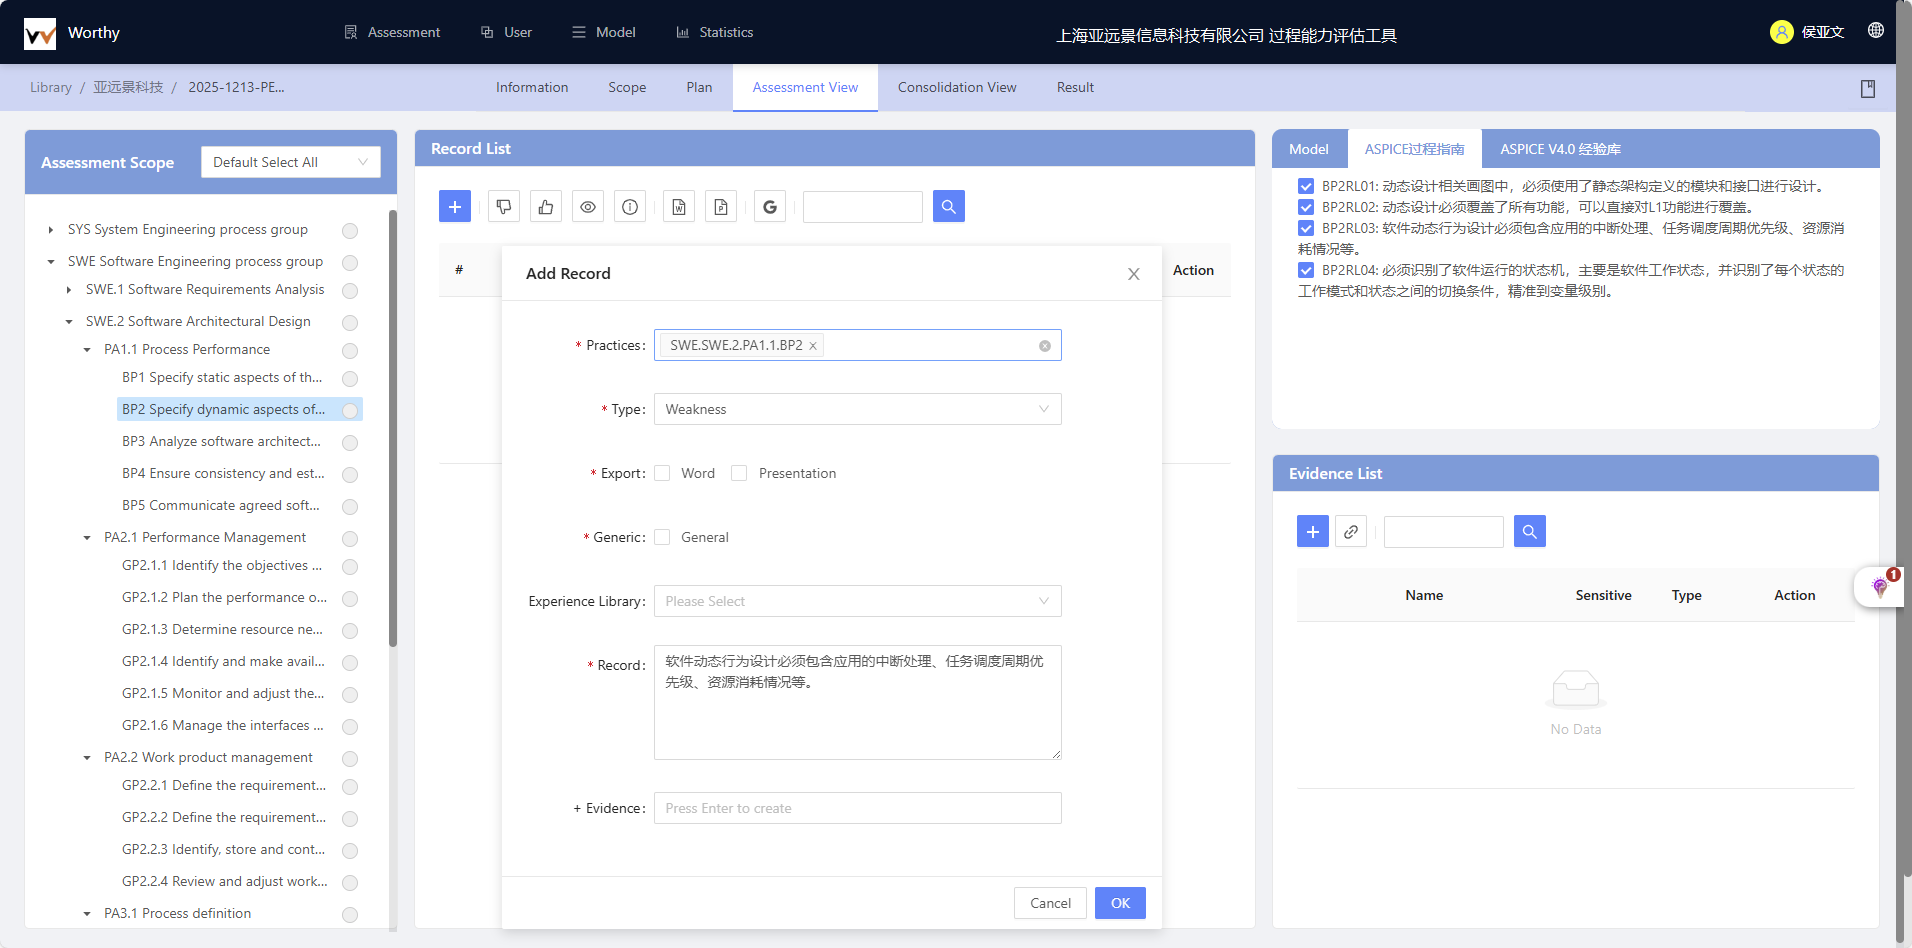1912x948 pixels.
Task: Click the globe language icon in header
Action: 1876,31
